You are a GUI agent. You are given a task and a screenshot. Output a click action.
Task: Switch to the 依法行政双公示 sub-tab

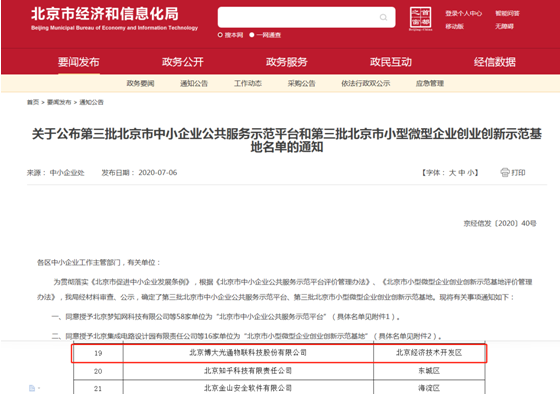pos(365,83)
